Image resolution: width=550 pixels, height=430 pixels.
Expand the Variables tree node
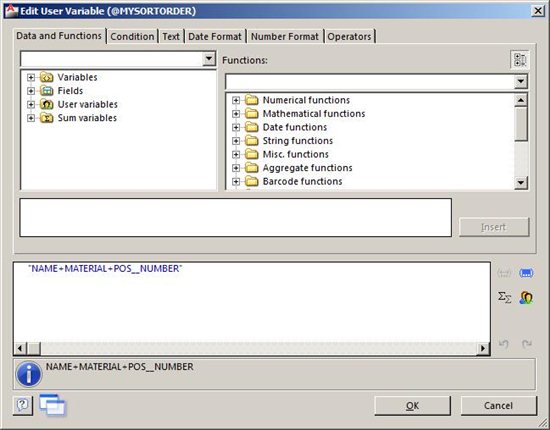coord(31,77)
